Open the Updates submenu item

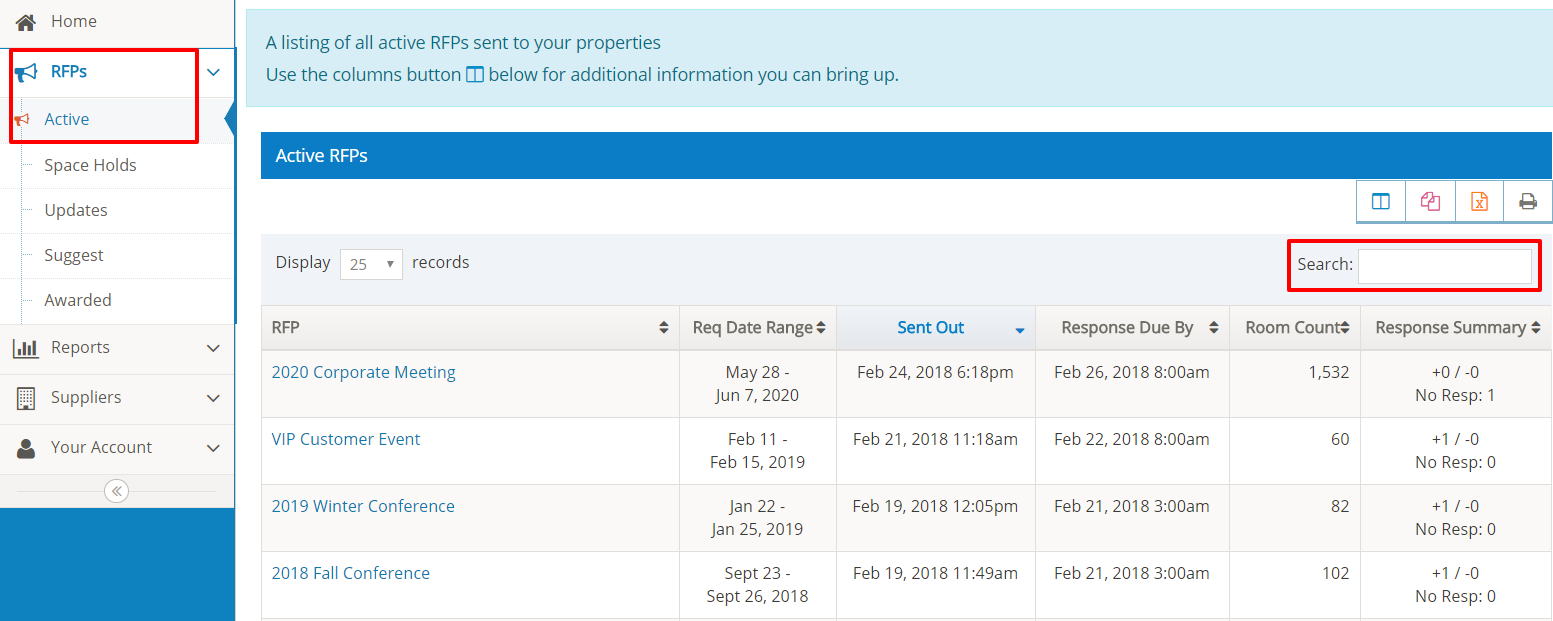click(x=76, y=210)
